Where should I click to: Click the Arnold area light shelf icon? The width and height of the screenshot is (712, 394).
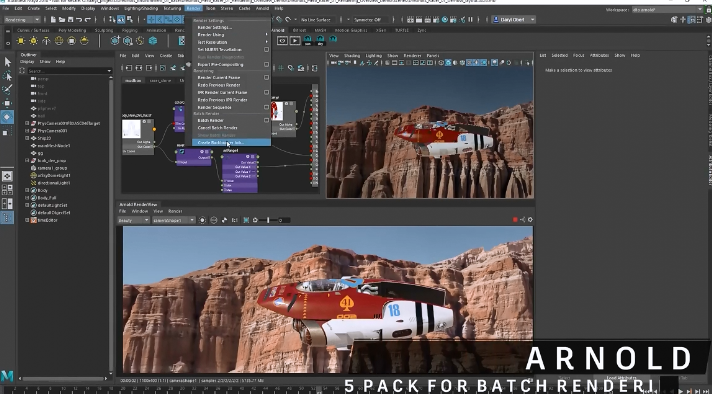tap(21, 41)
